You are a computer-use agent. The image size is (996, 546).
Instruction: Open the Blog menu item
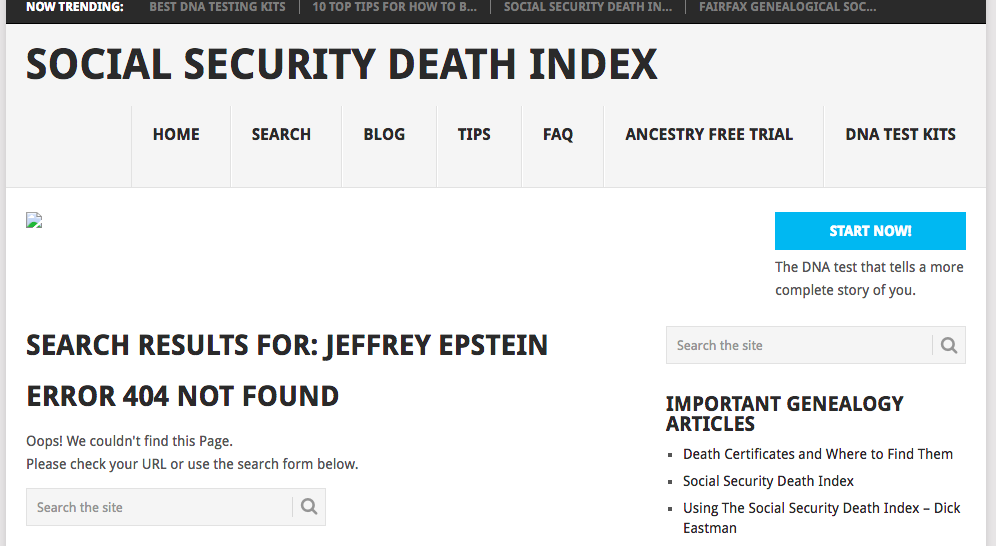384,134
